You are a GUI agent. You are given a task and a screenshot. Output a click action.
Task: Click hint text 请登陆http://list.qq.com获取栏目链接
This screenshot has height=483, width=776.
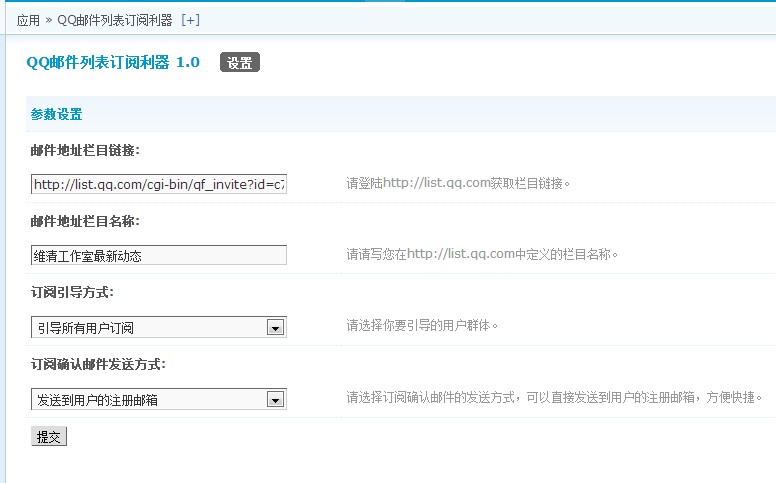pyautogui.click(x=458, y=183)
